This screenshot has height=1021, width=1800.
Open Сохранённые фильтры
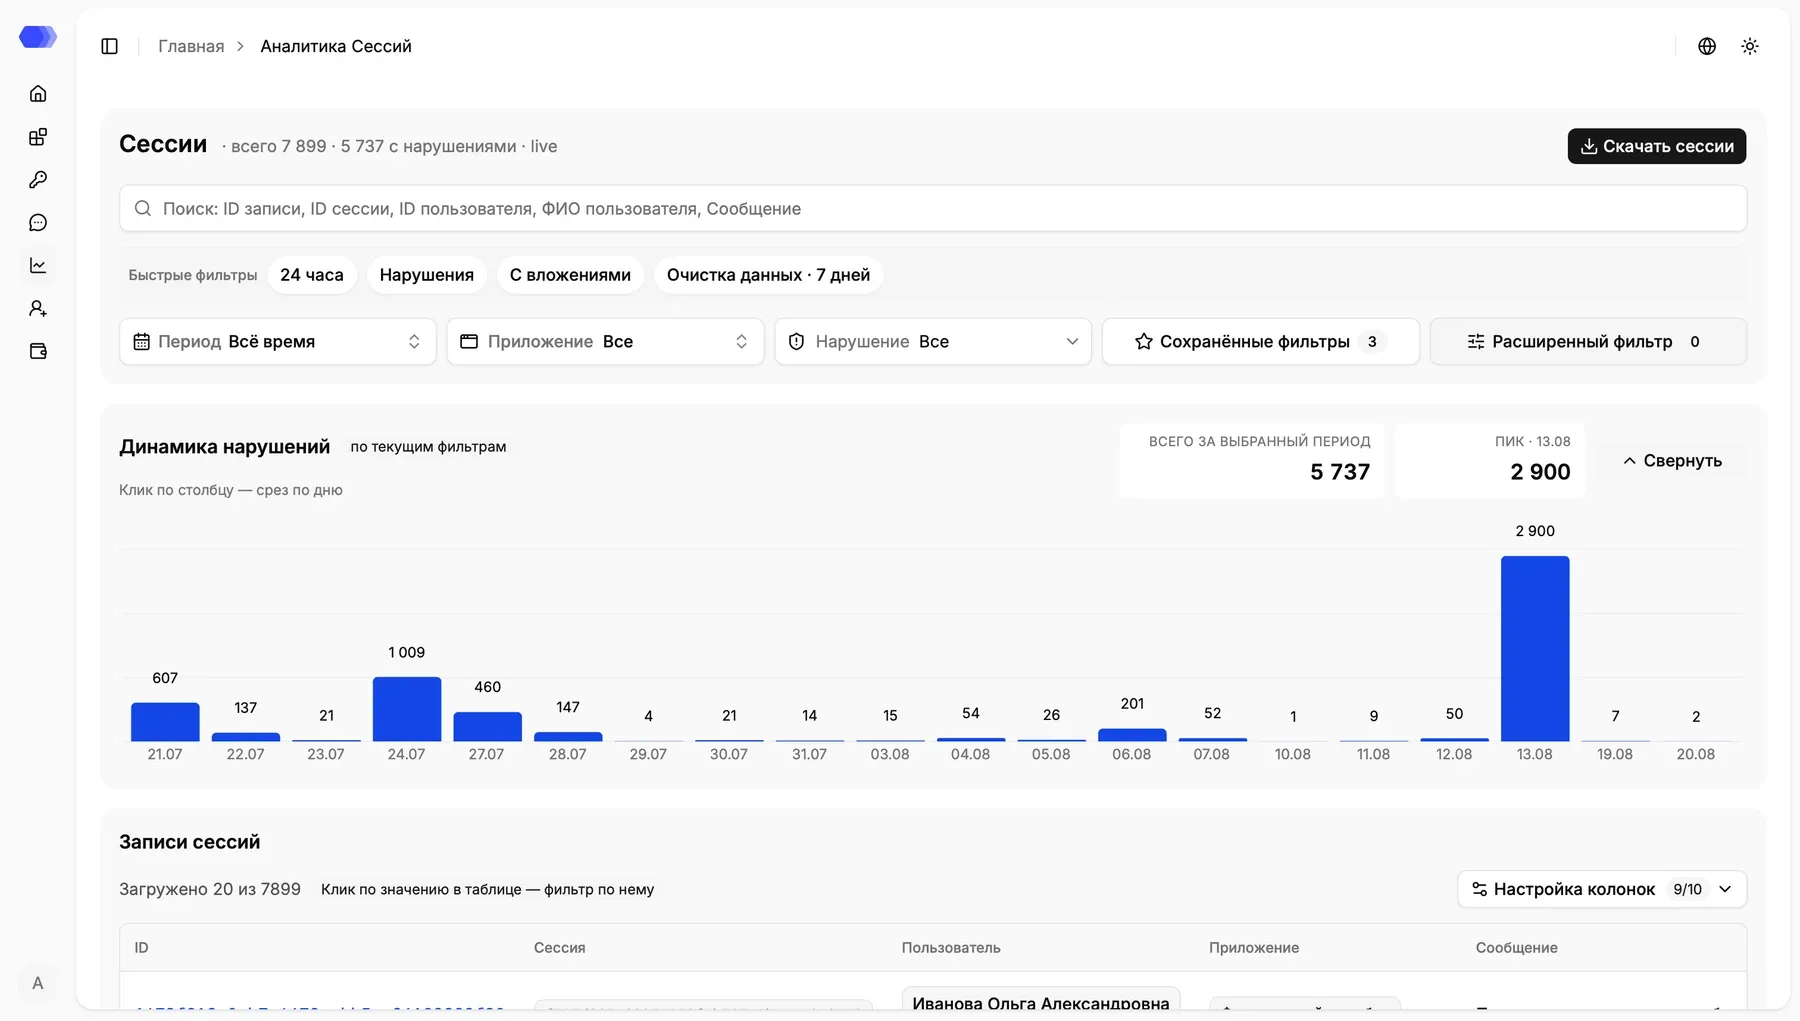(x=1260, y=342)
